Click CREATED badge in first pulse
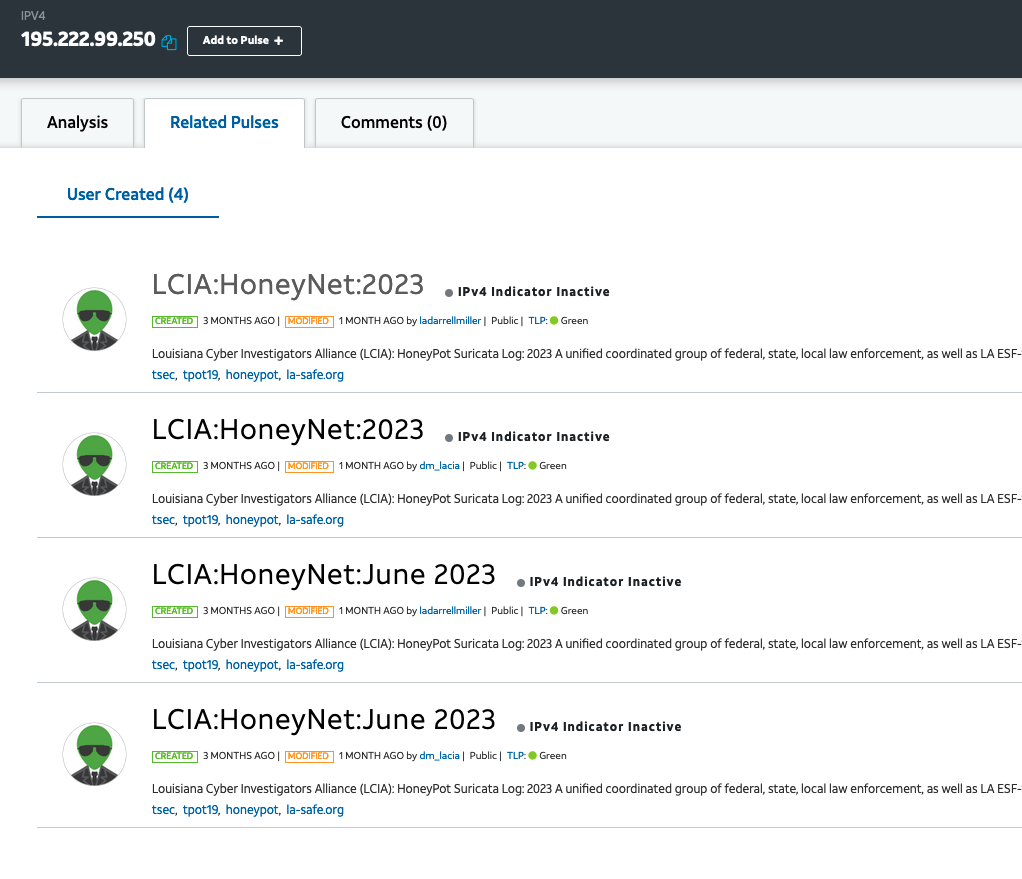The width and height of the screenshot is (1022, 879). tap(175, 321)
